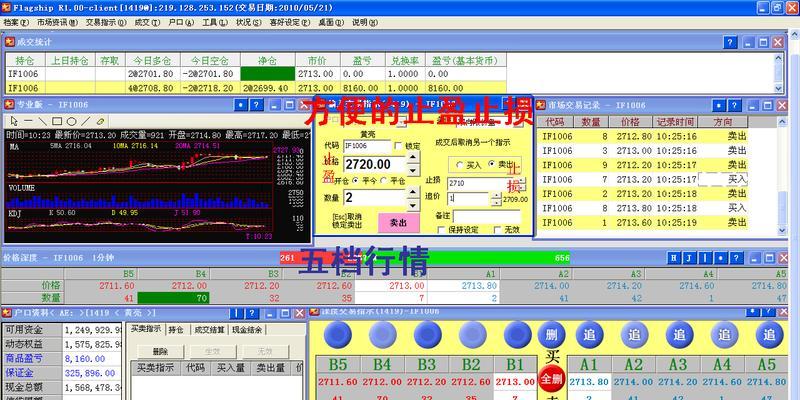This screenshot has width=800, height=400.
Task: Switch to the 现金结余 tab
Action: (x=247, y=330)
